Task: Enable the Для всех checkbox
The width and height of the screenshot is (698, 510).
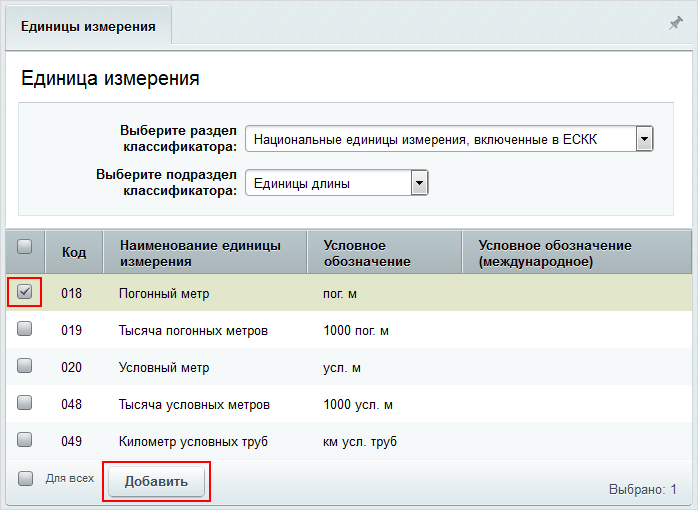Action: pos(25,479)
